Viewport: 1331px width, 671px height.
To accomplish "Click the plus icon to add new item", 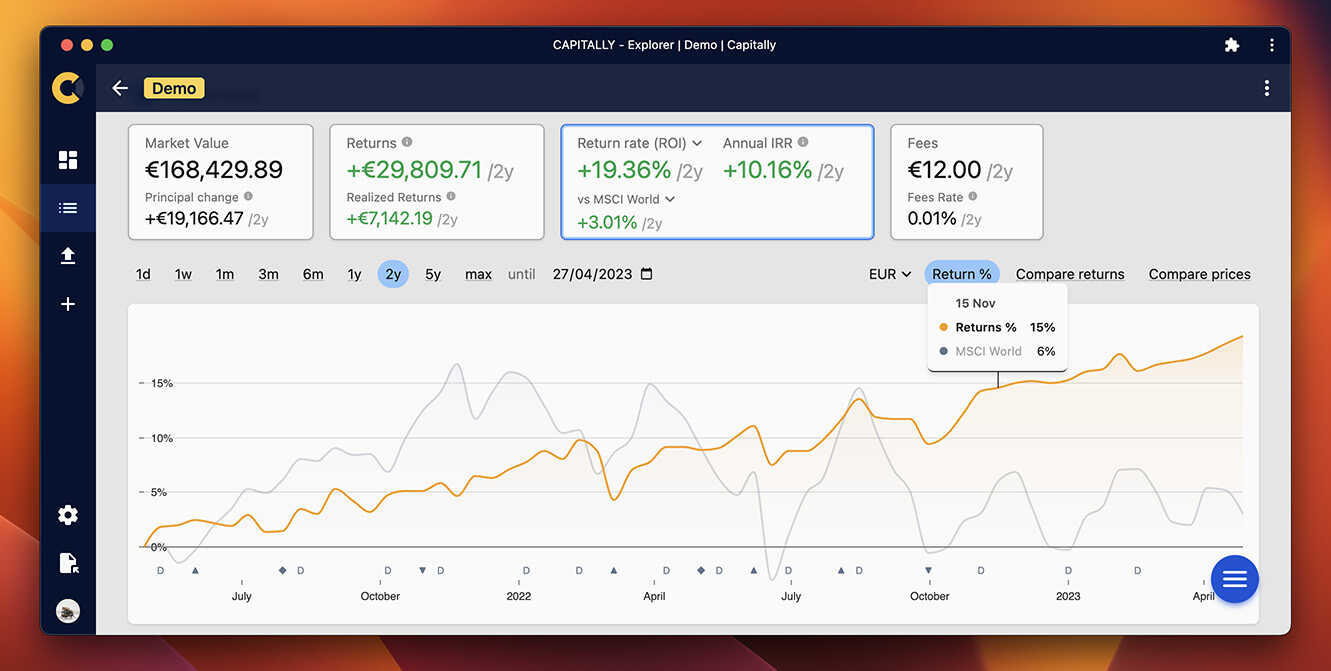I will (67, 303).
